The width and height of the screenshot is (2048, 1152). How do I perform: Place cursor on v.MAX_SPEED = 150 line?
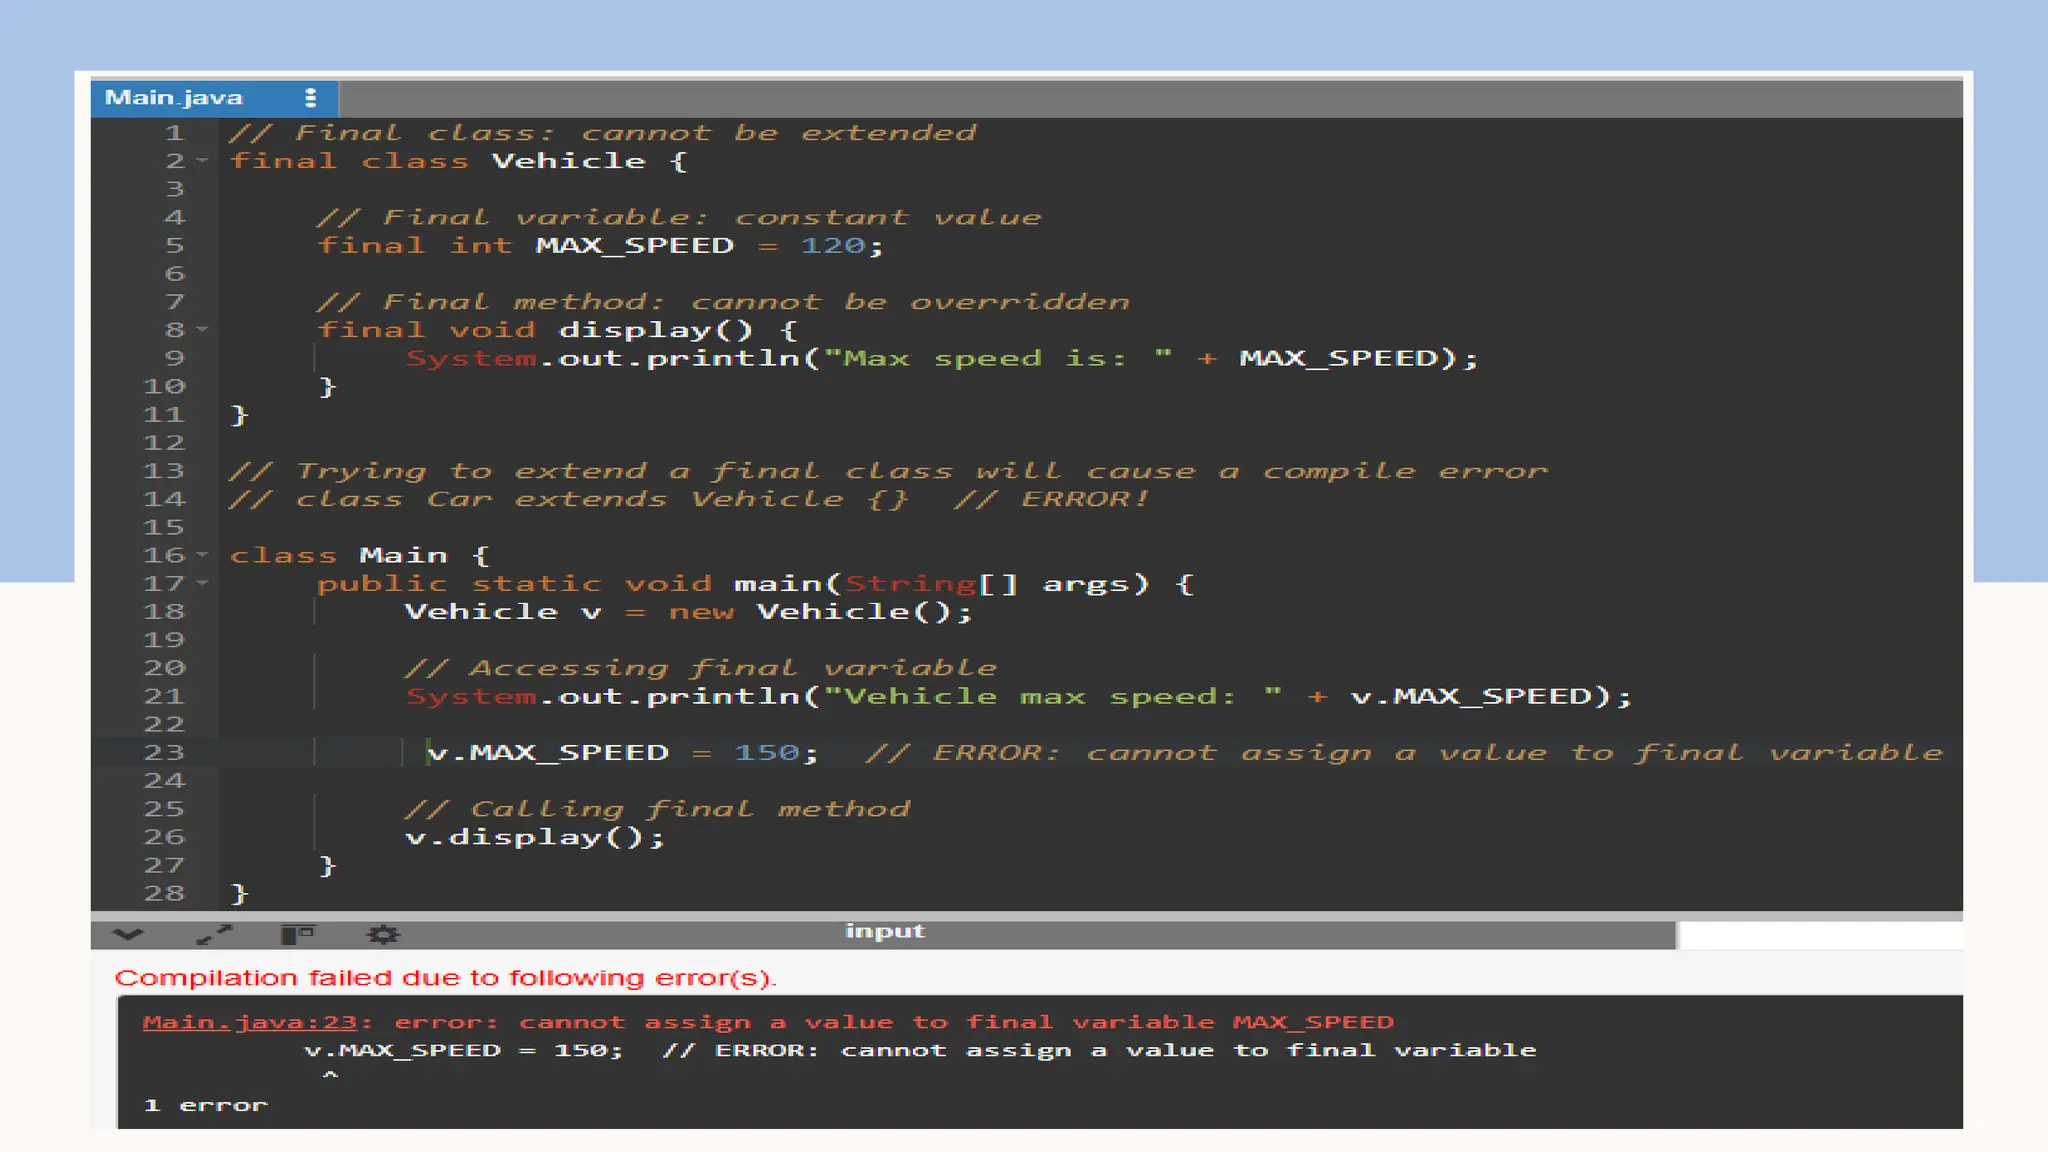(x=620, y=752)
